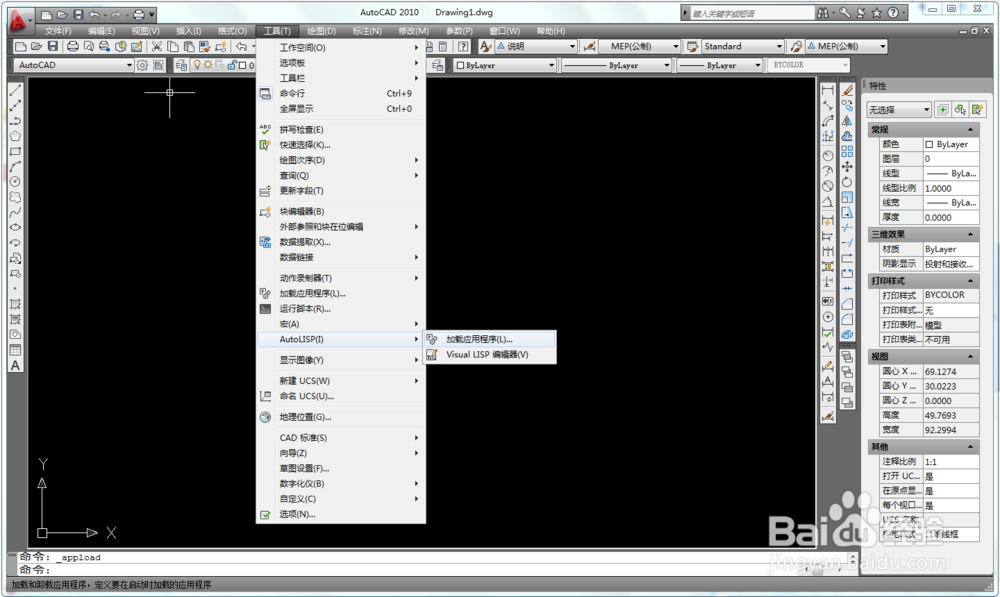1000x597 pixels.
Task: Choose 加载应用程序(L)... in AutoLISP submenu
Action: pyautogui.click(x=490, y=339)
